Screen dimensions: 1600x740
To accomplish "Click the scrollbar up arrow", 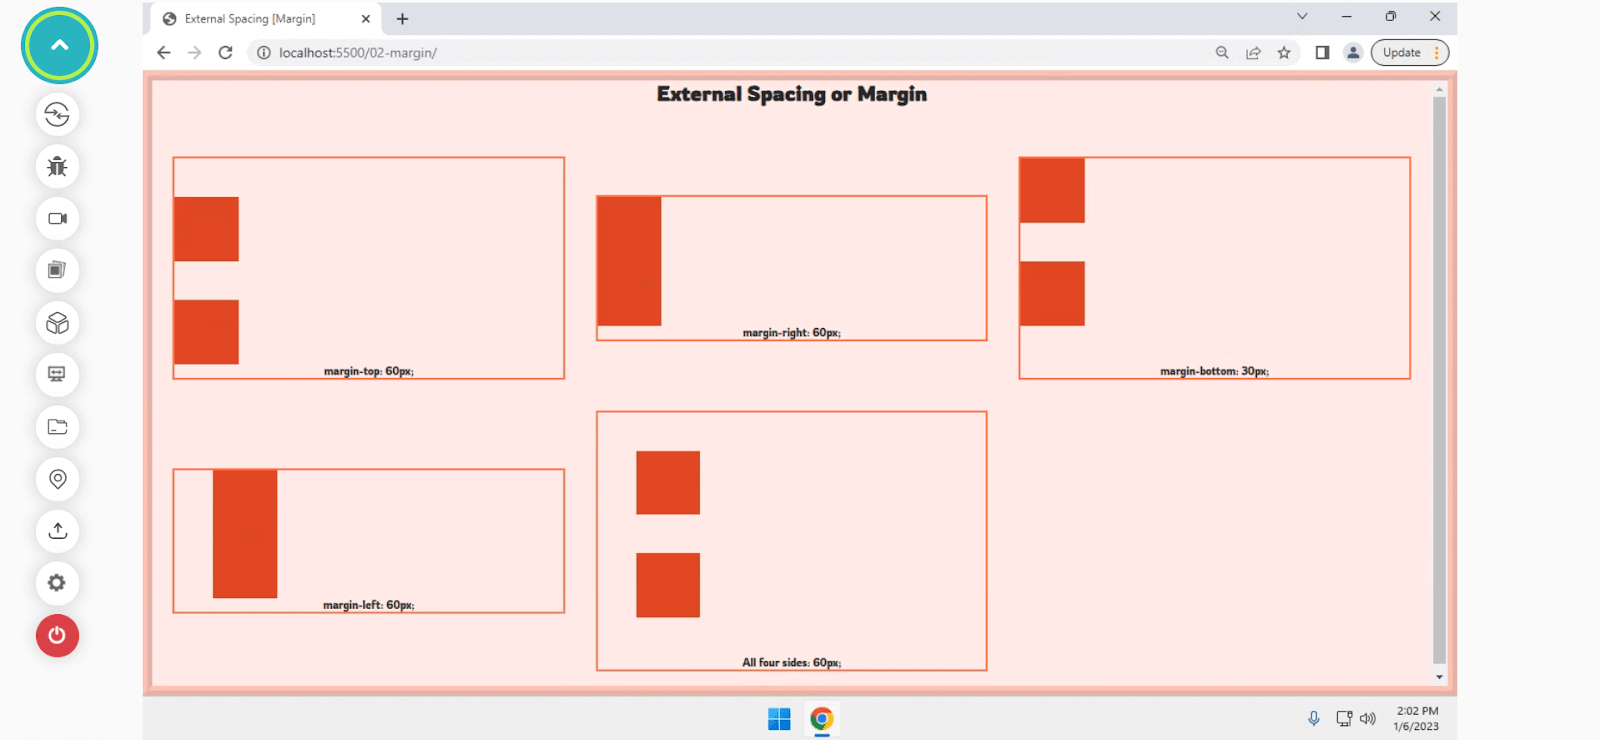I will (1439, 89).
